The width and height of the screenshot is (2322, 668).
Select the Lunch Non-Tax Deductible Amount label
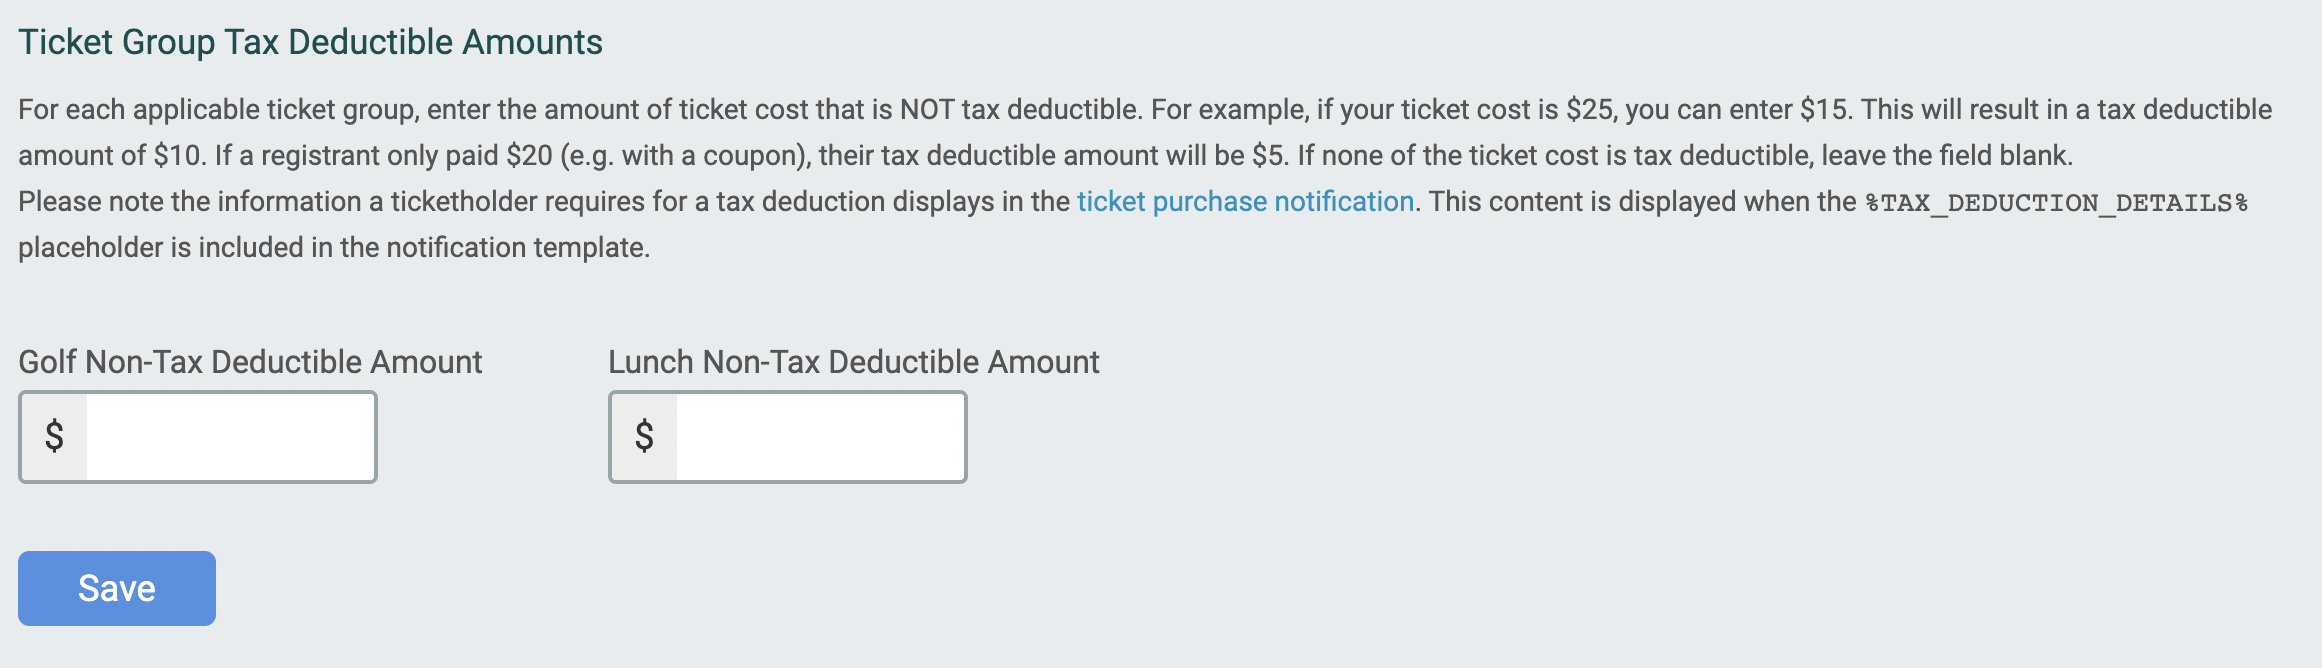click(852, 362)
